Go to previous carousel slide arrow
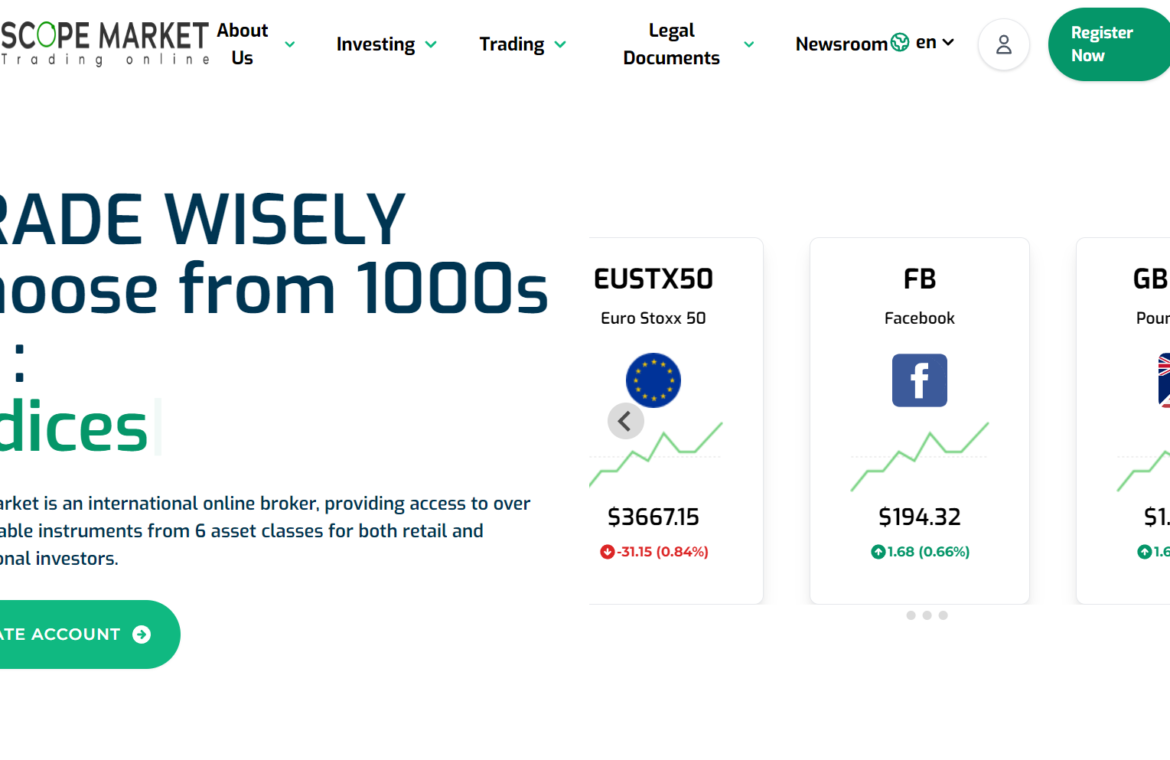Image resolution: width=1170 pixels, height=760 pixels. pyautogui.click(x=625, y=421)
